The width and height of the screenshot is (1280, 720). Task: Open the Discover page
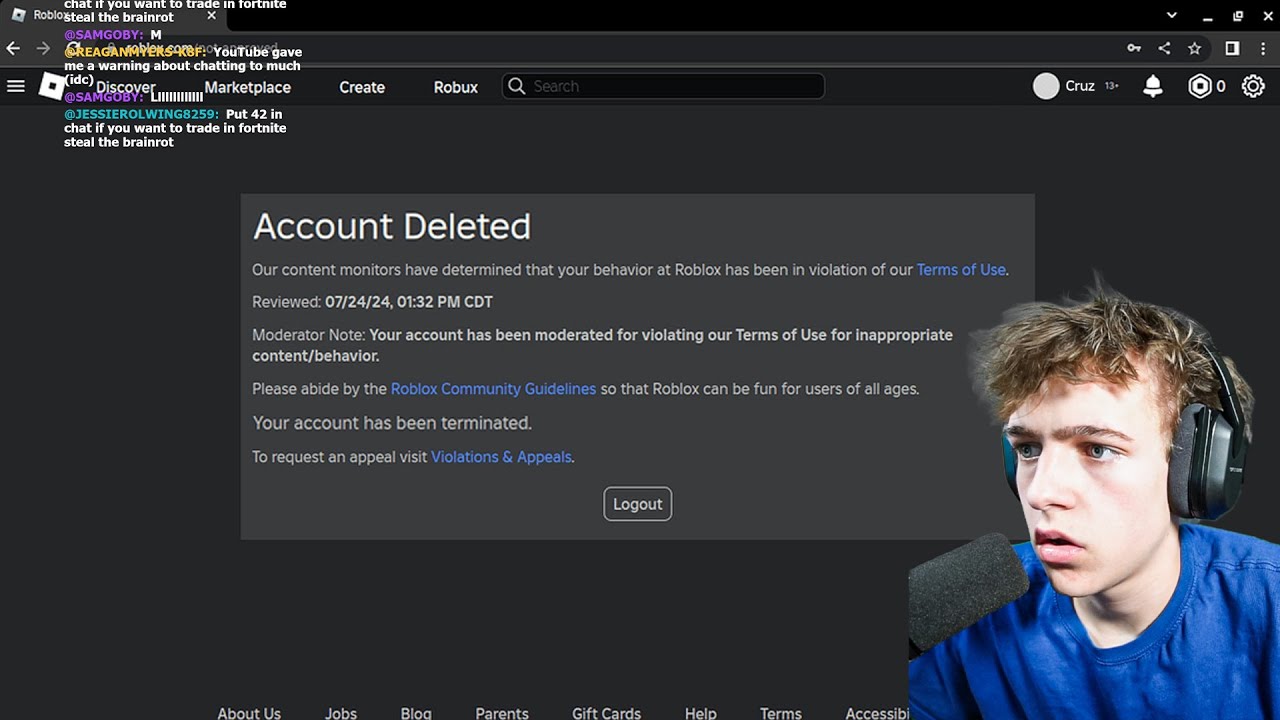(x=126, y=87)
